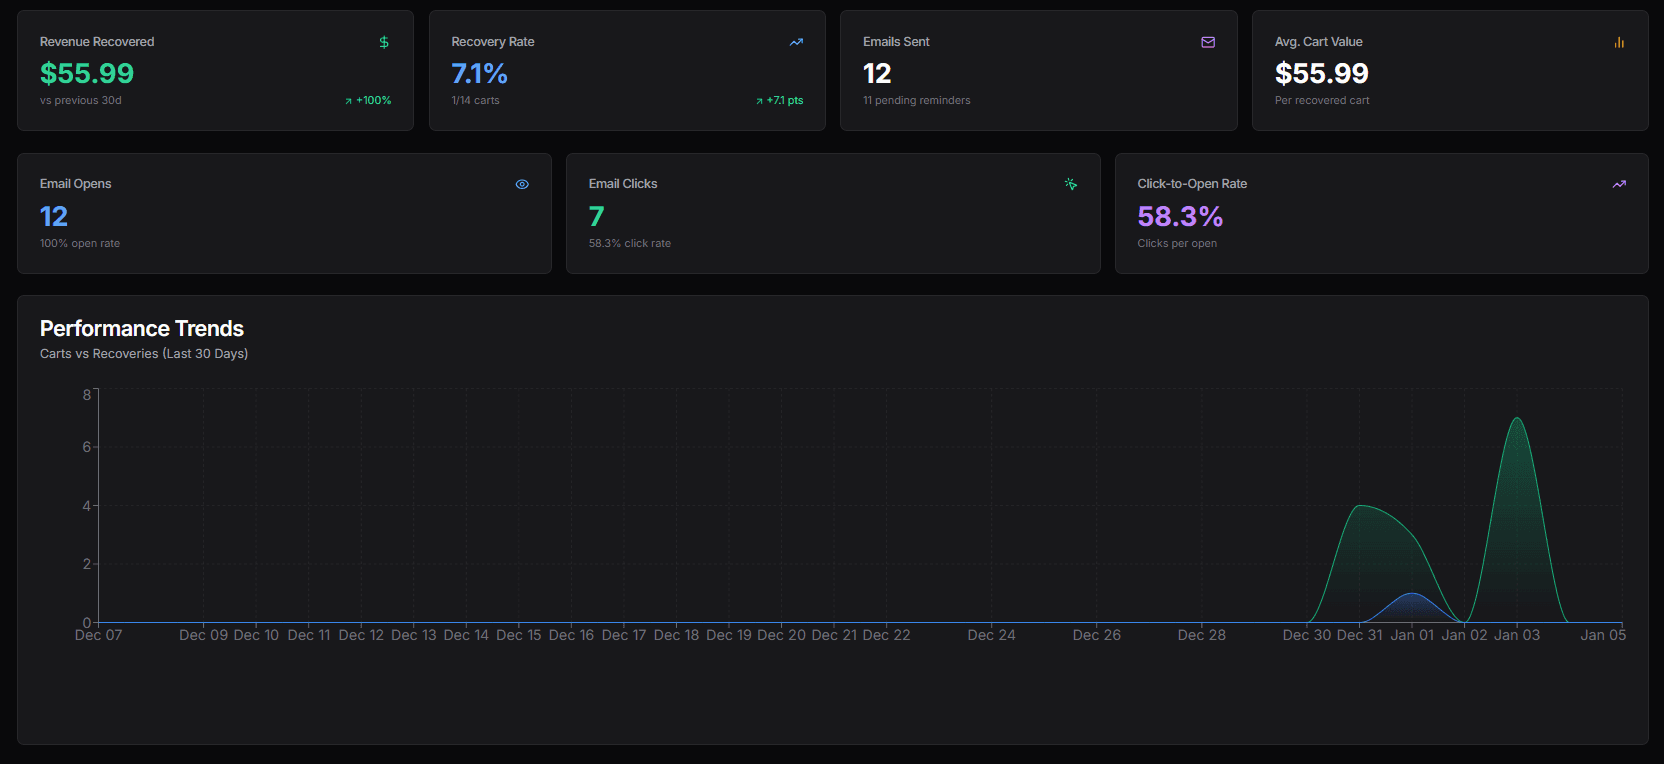Click the green $55.99 revenue recovered value
This screenshot has width=1664, height=764.
[x=87, y=73]
